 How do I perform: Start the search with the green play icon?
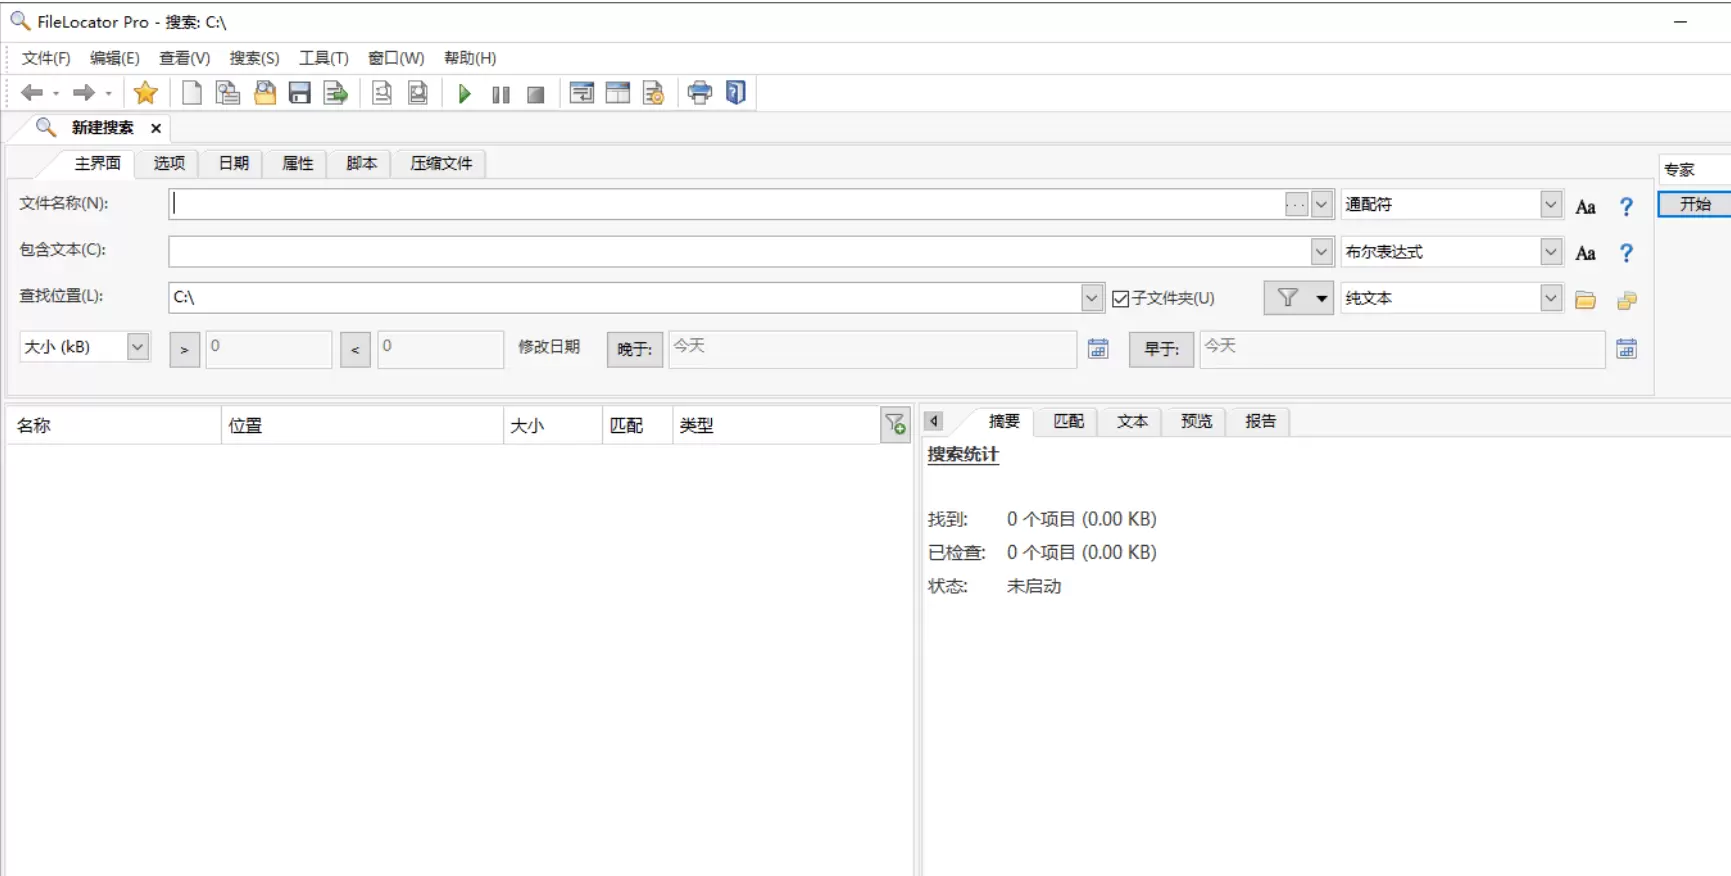[464, 94]
